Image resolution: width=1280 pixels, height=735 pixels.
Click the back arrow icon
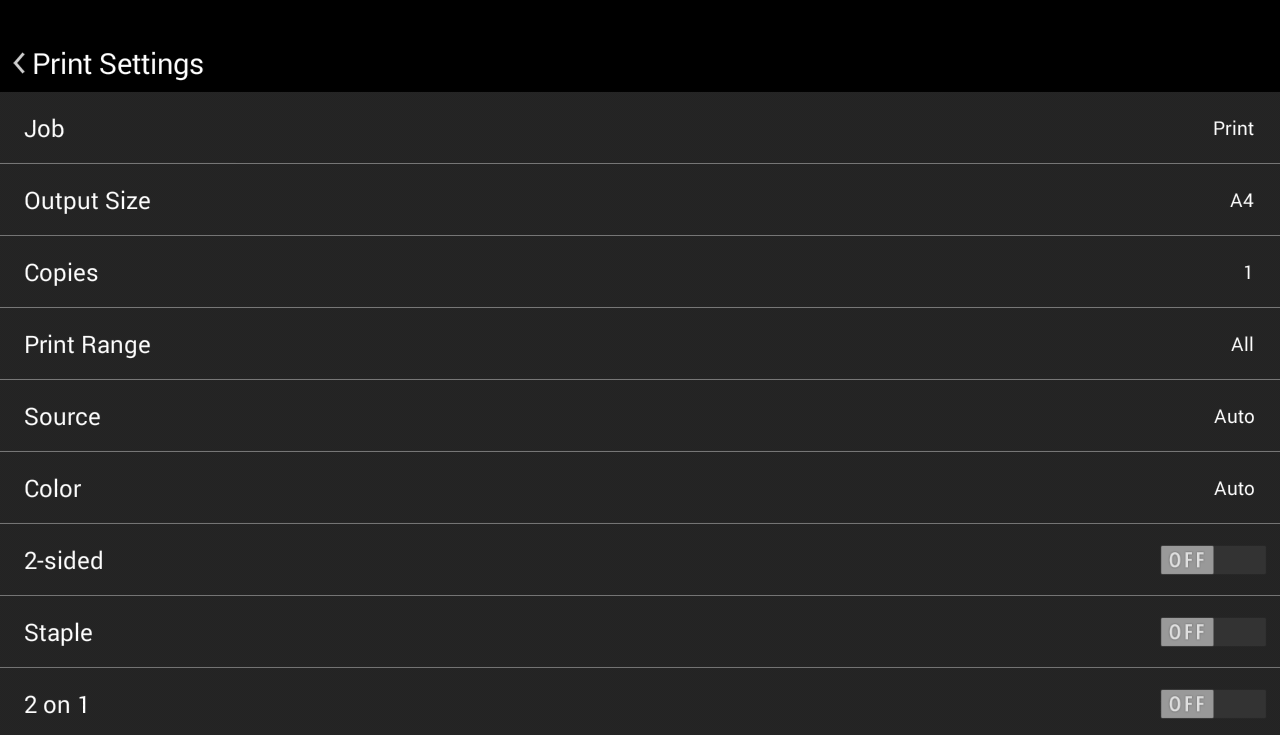tap(19, 64)
